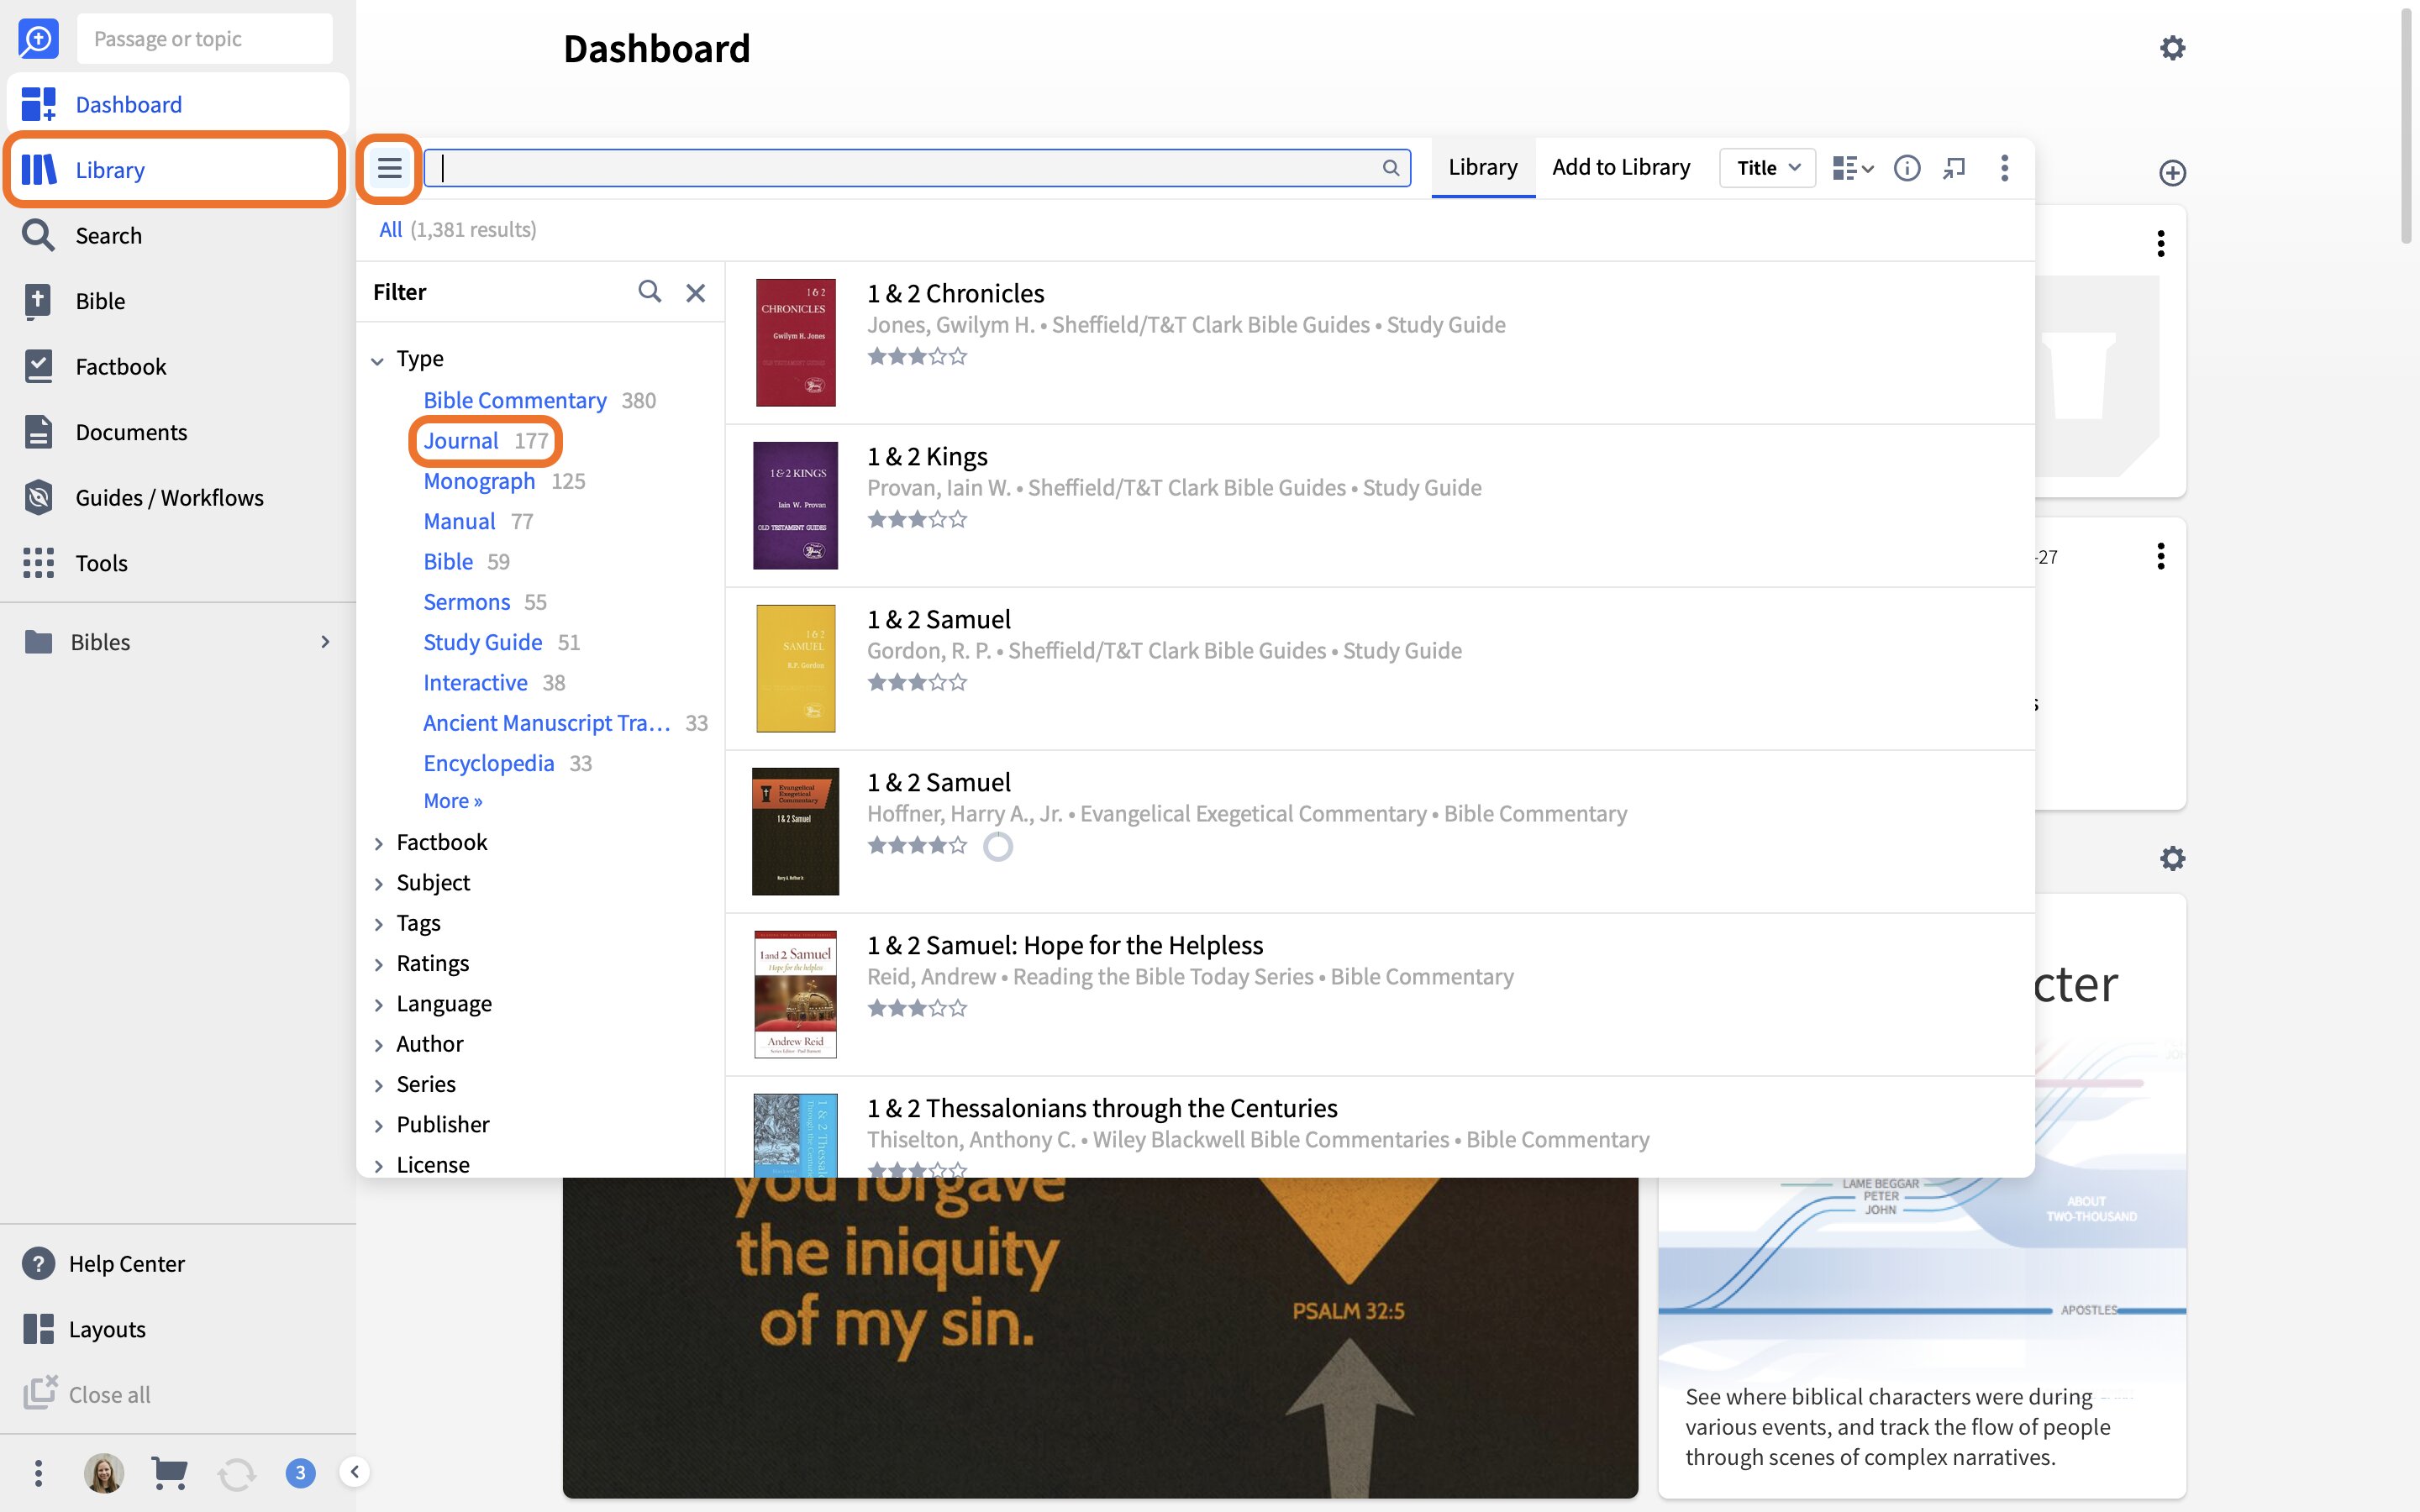This screenshot has height=1512, width=2420.
Task: Expand the Publisher filter section
Action: coord(378,1126)
